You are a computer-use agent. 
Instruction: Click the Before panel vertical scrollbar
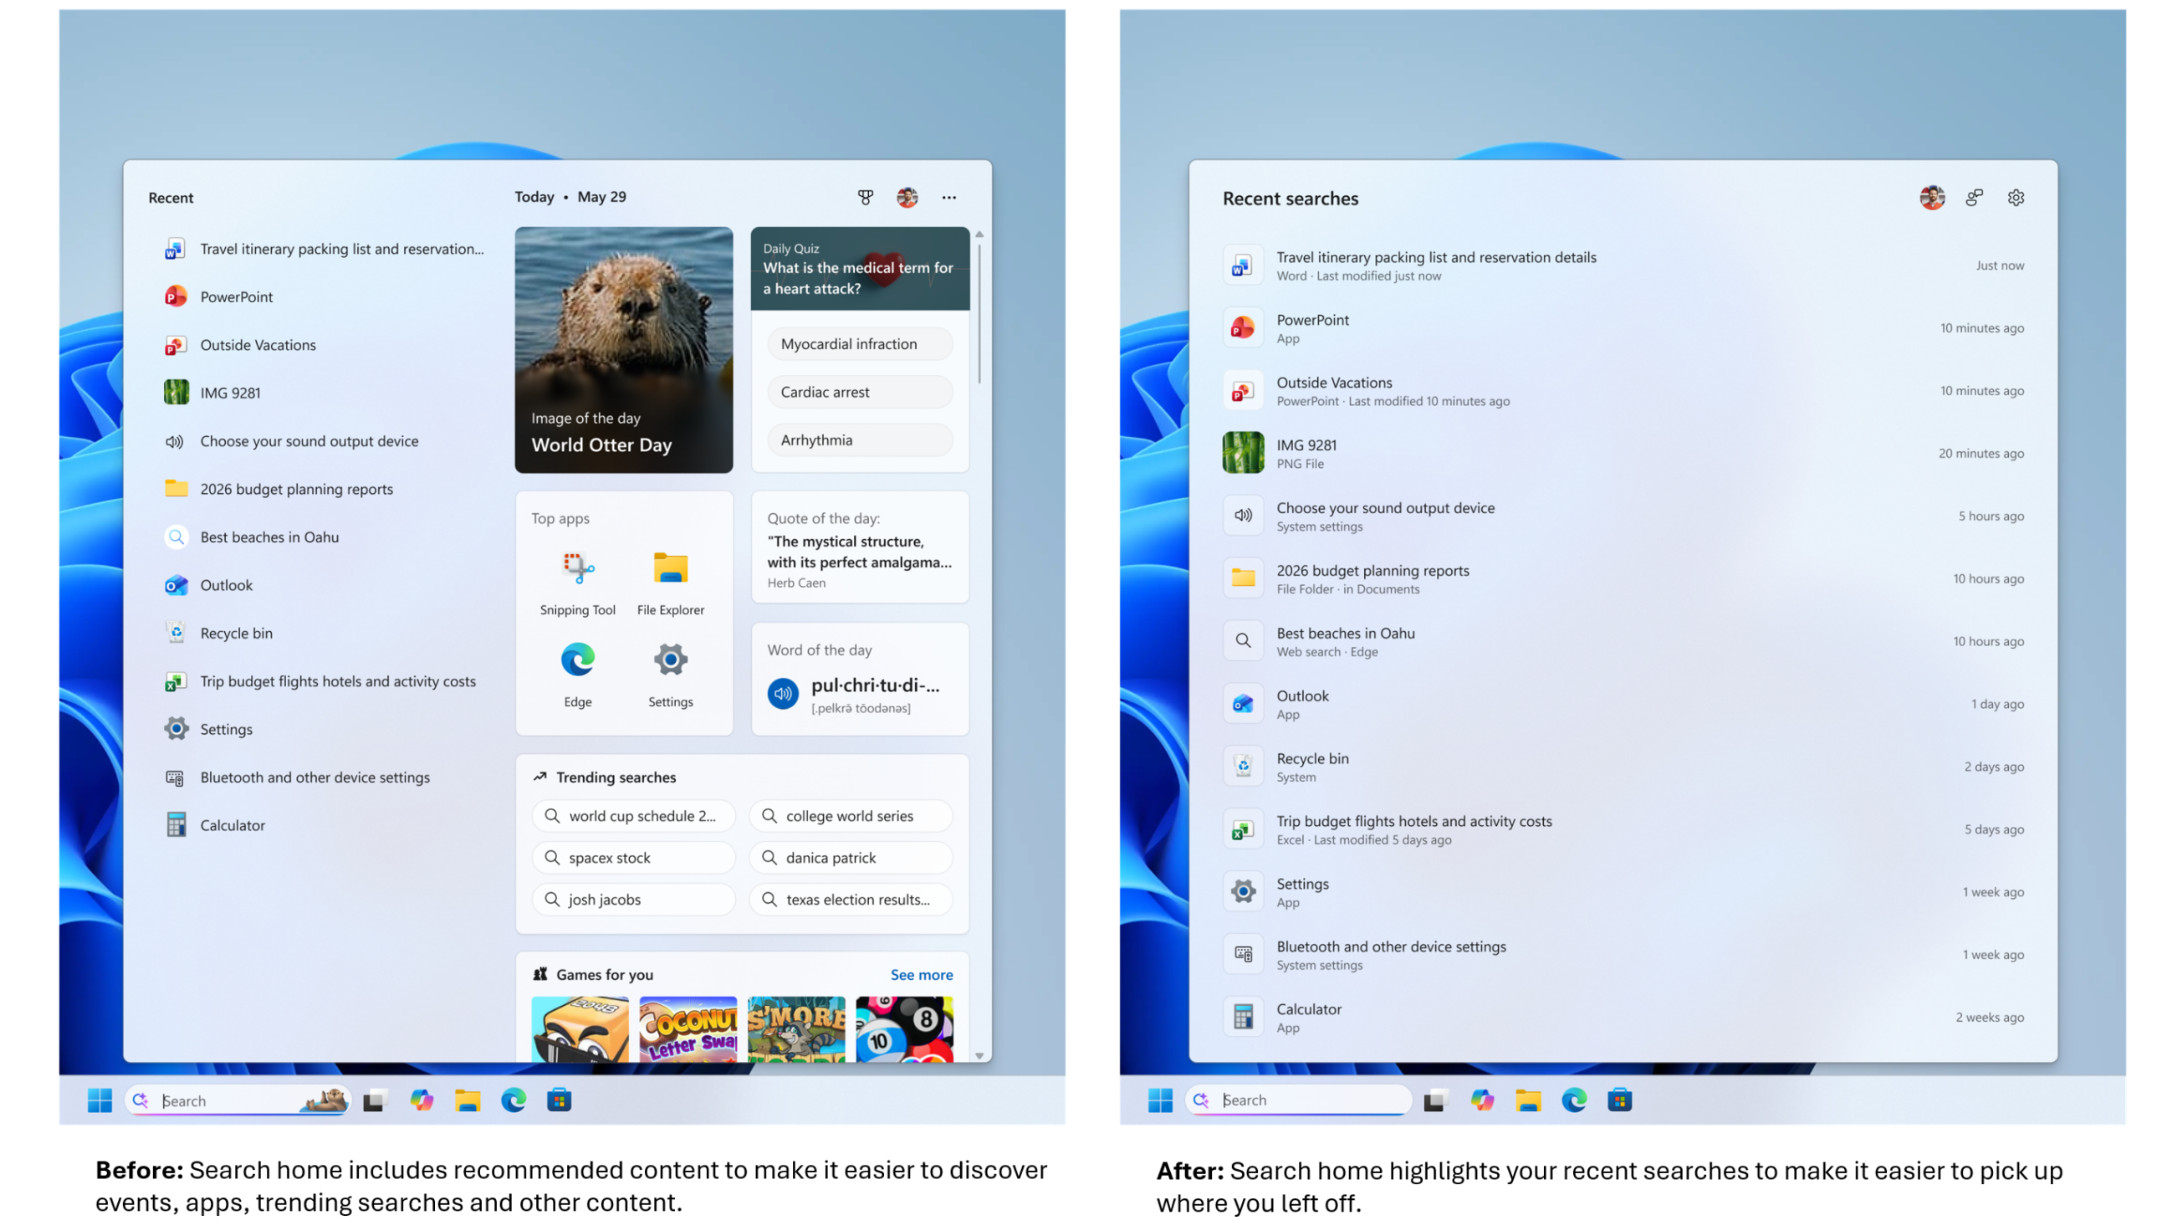(979, 314)
